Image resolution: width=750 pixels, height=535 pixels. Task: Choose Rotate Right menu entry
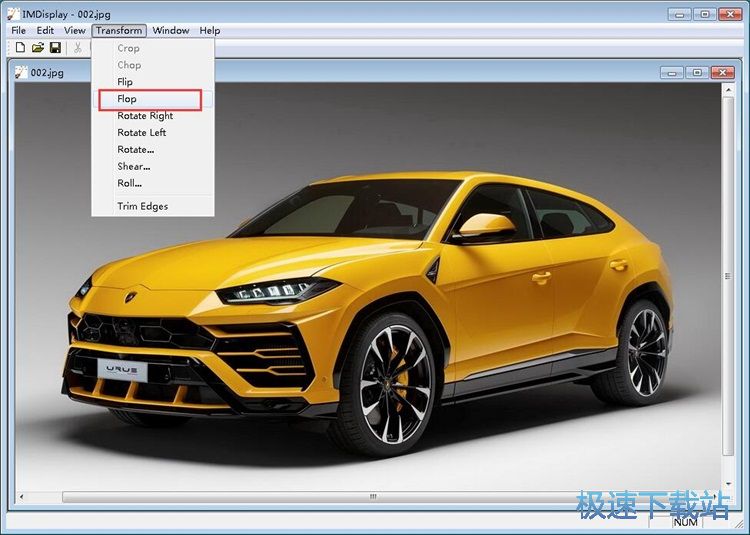point(153,116)
